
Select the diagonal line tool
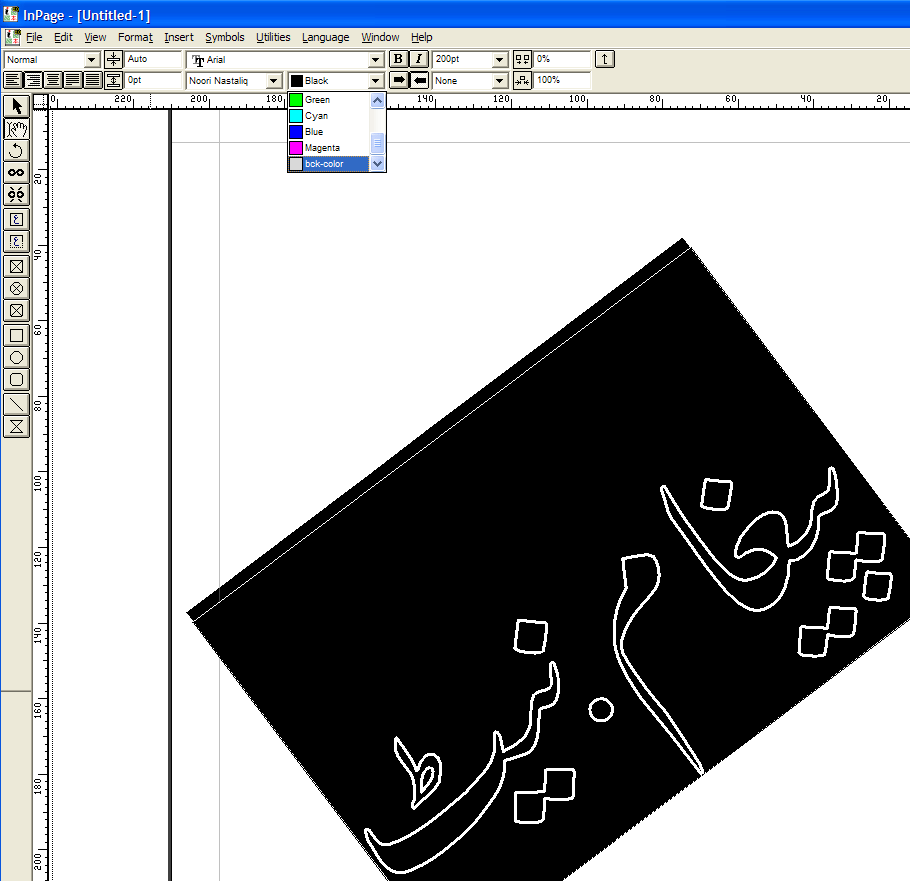click(x=16, y=403)
